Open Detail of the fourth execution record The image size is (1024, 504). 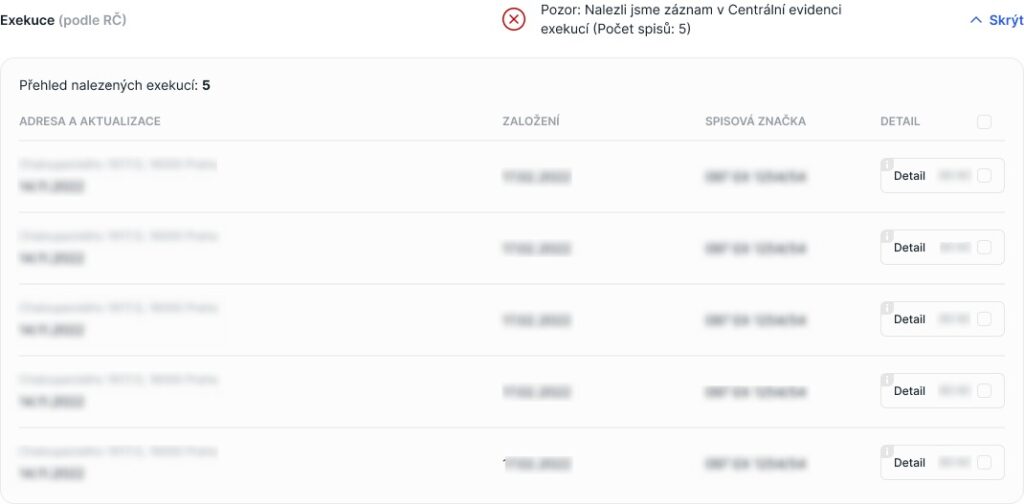[910, 391]
